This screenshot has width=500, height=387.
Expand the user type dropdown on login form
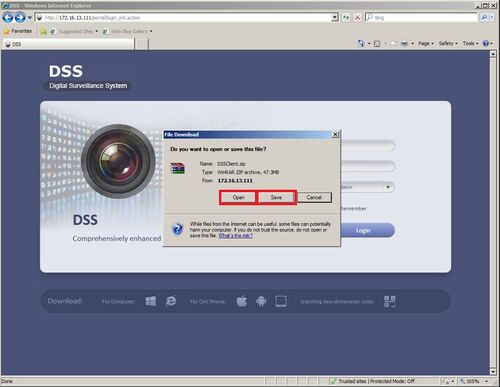(x=388, y=187)
